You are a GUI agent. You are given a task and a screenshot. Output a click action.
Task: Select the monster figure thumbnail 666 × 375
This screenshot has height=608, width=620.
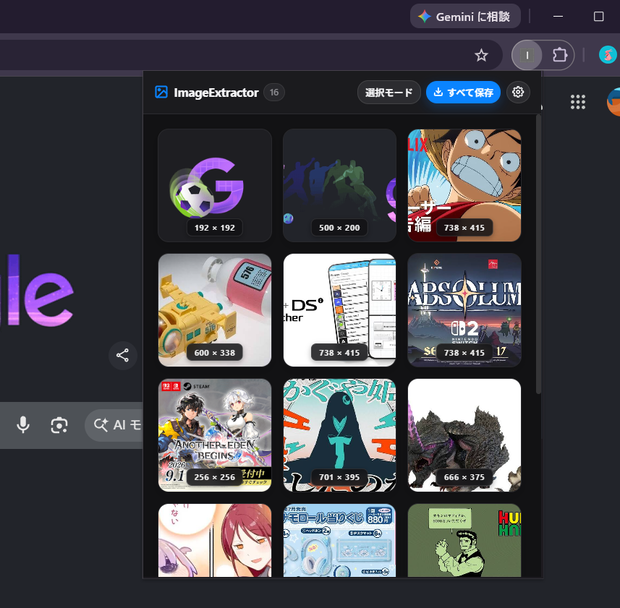(x=464, y=435)
